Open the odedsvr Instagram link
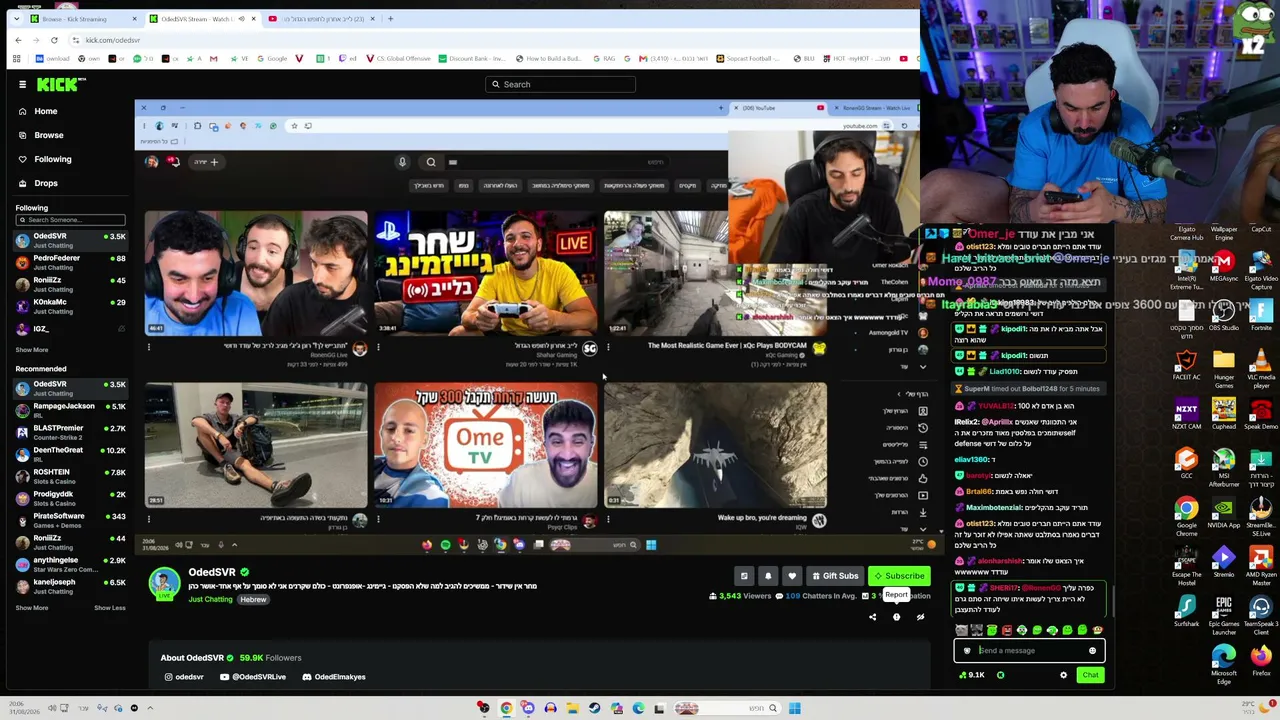Viewport: 1280px width, 720px height. [x=184, y=677]
